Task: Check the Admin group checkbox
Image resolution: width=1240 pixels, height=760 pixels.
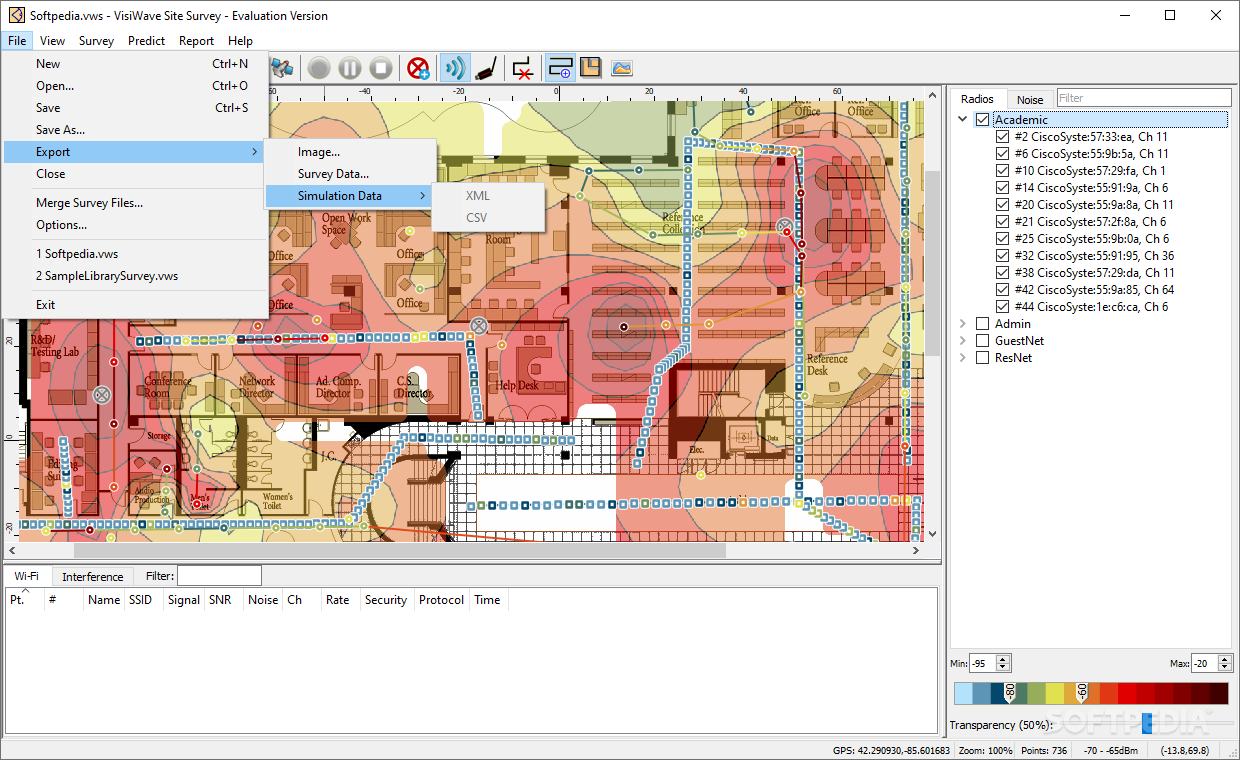Action: pos(982,324)
